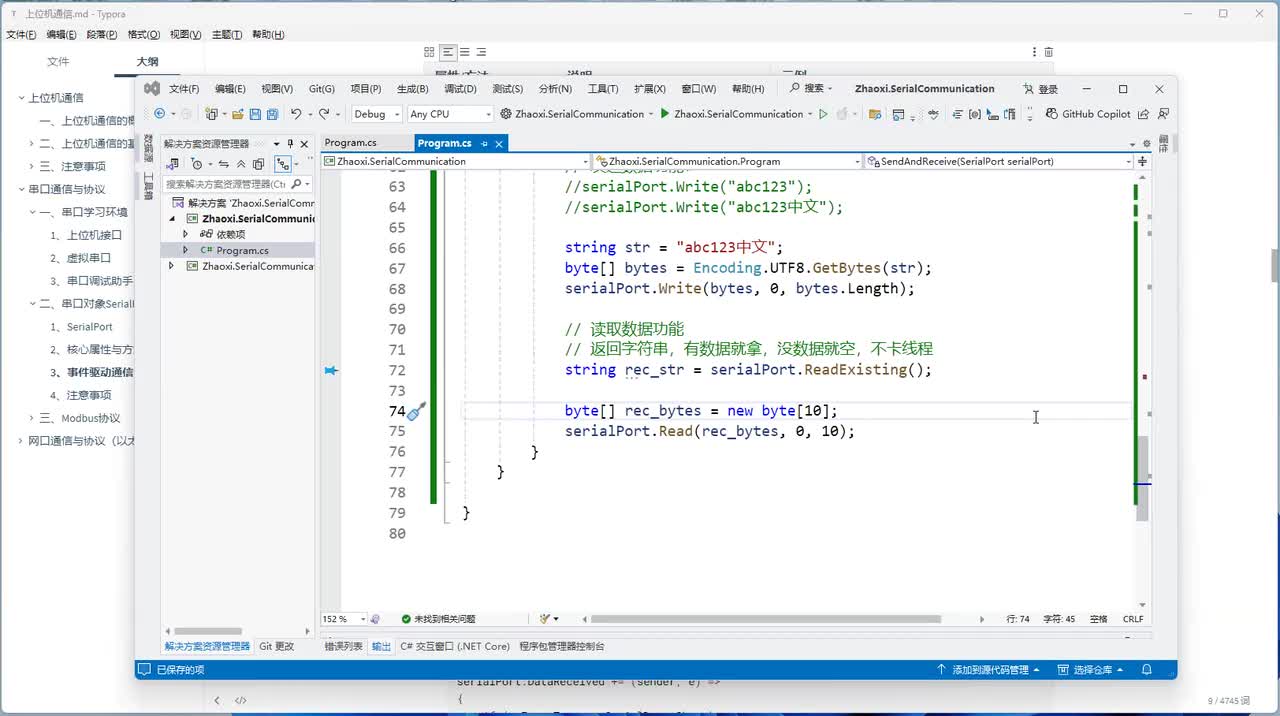Click screwdriver quick actions icon on line 74
The width and height of the screenshot is (1280, 716).
coord(417,411)
